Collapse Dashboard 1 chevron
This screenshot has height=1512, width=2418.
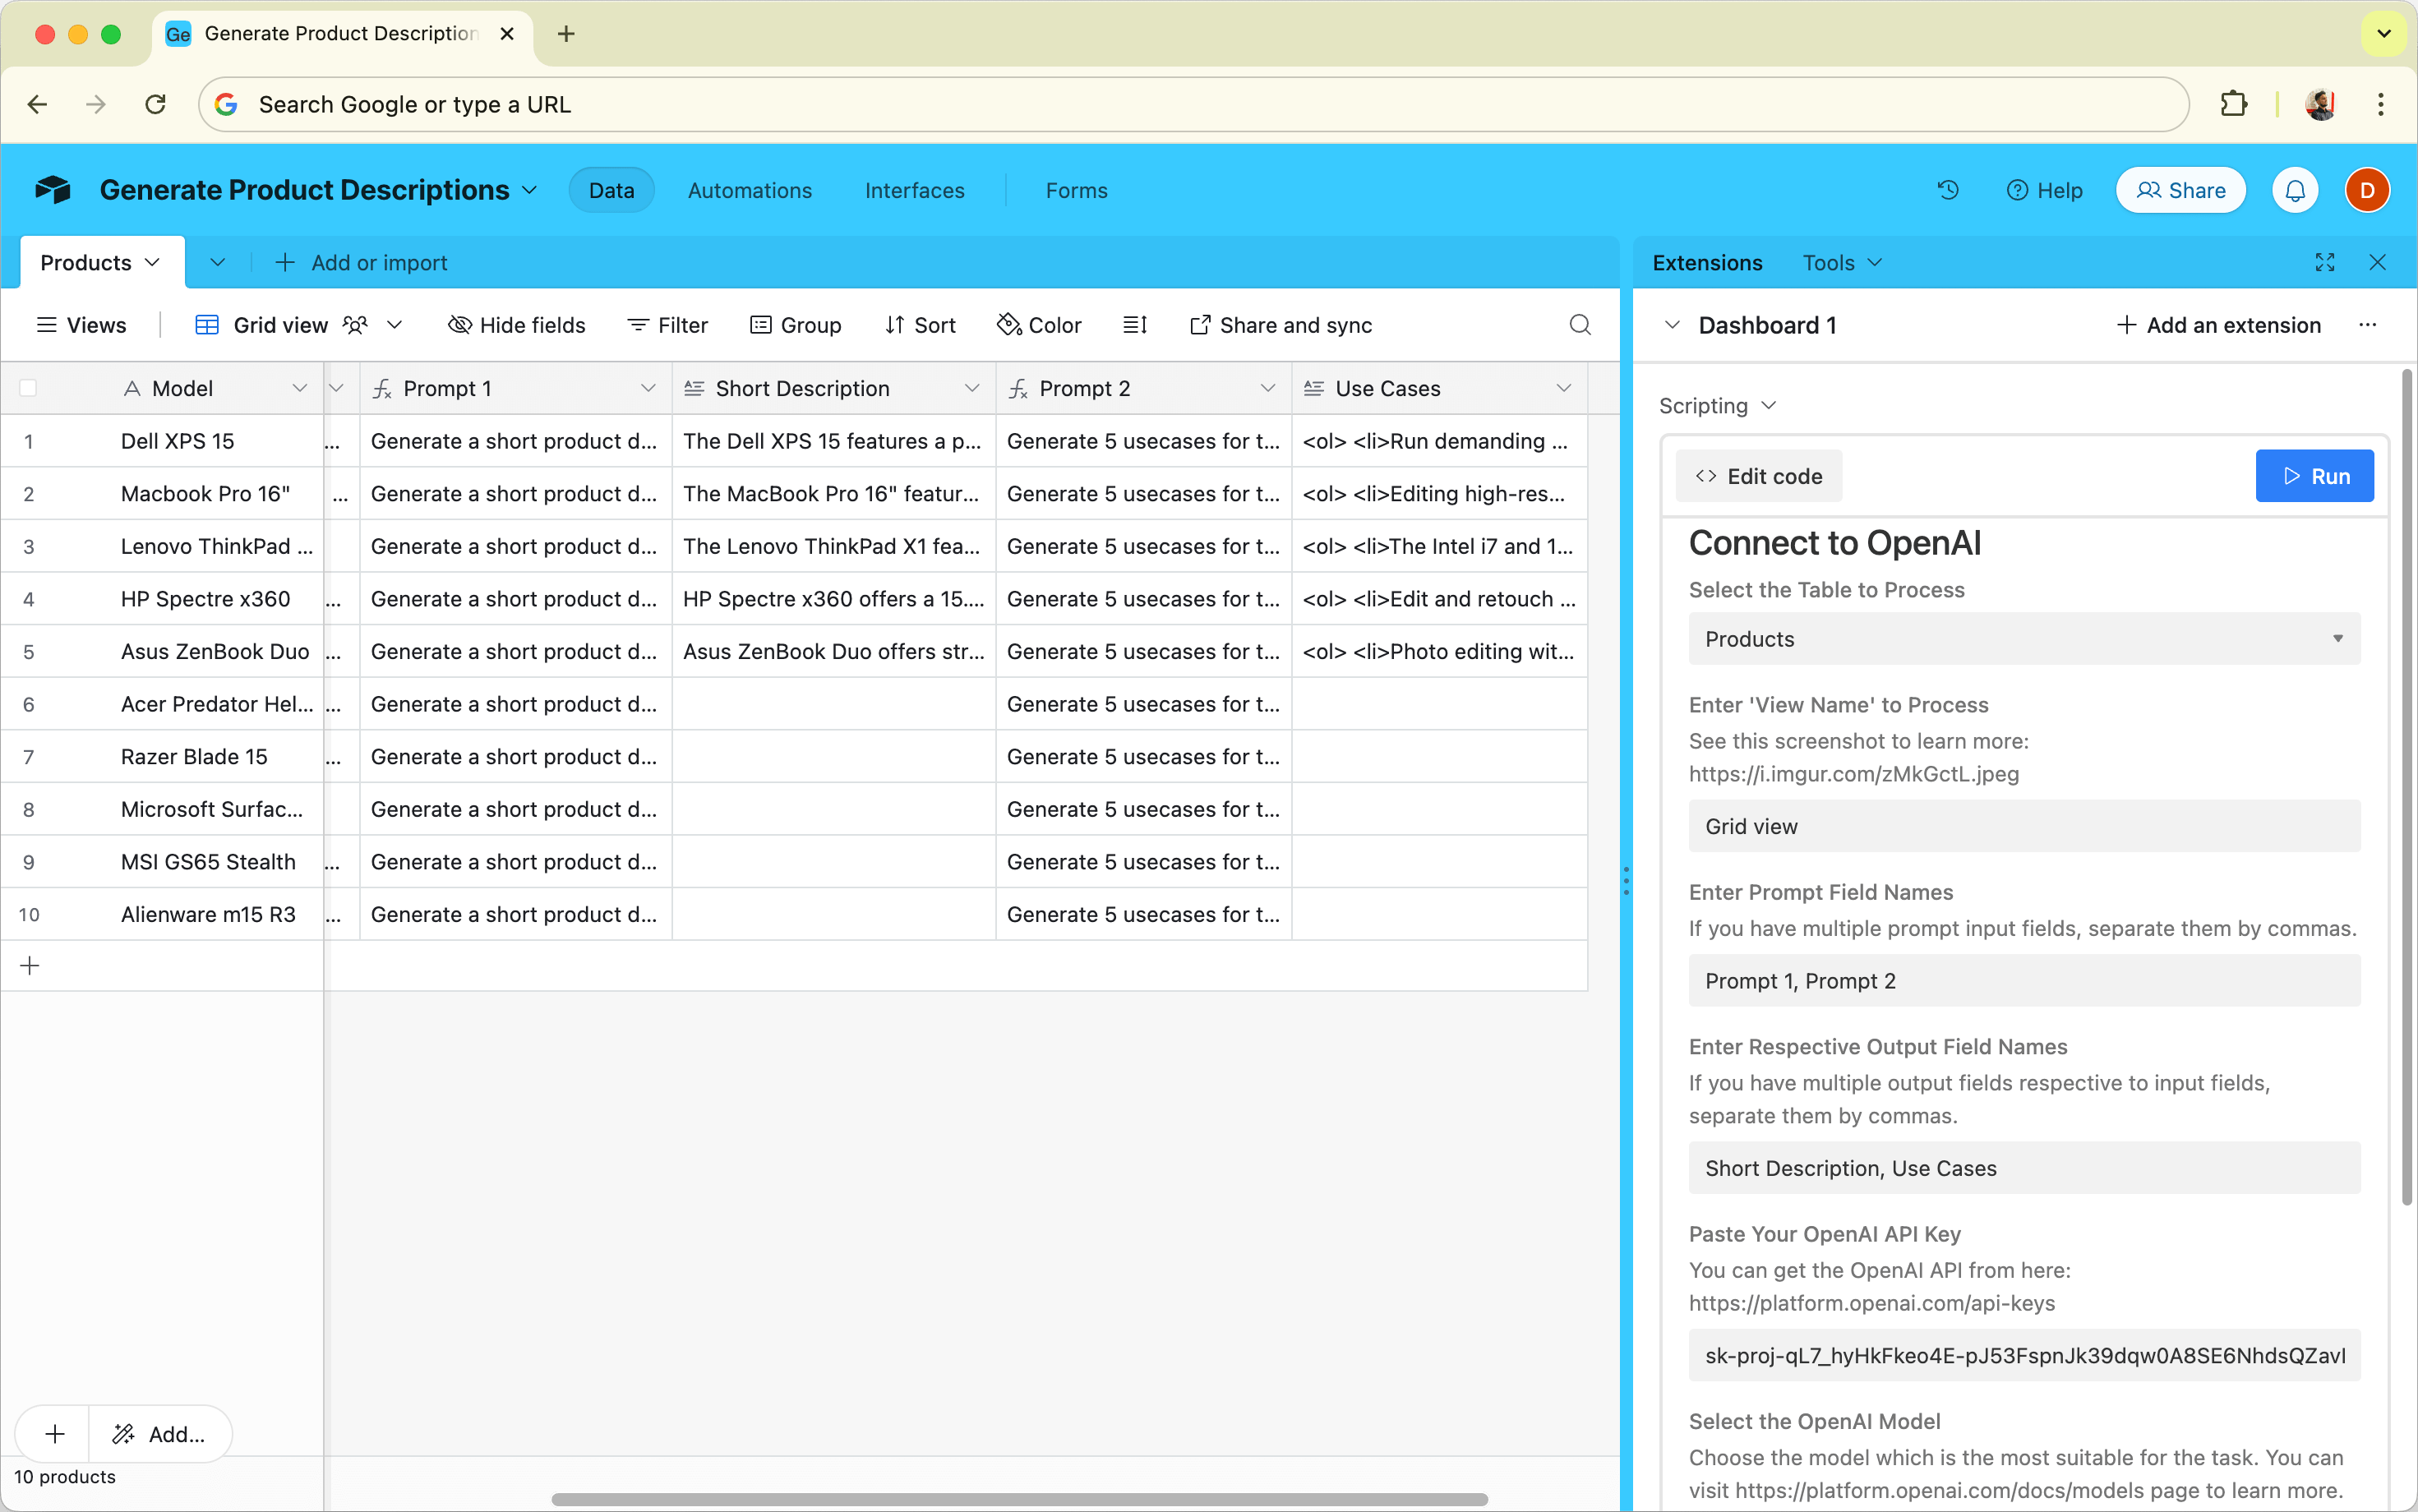1671,325
